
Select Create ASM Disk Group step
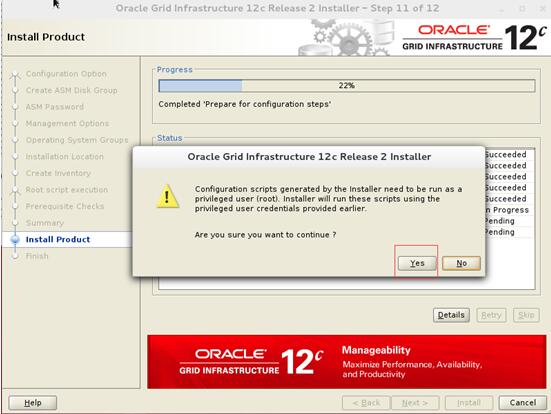click(x=72, y=90)
